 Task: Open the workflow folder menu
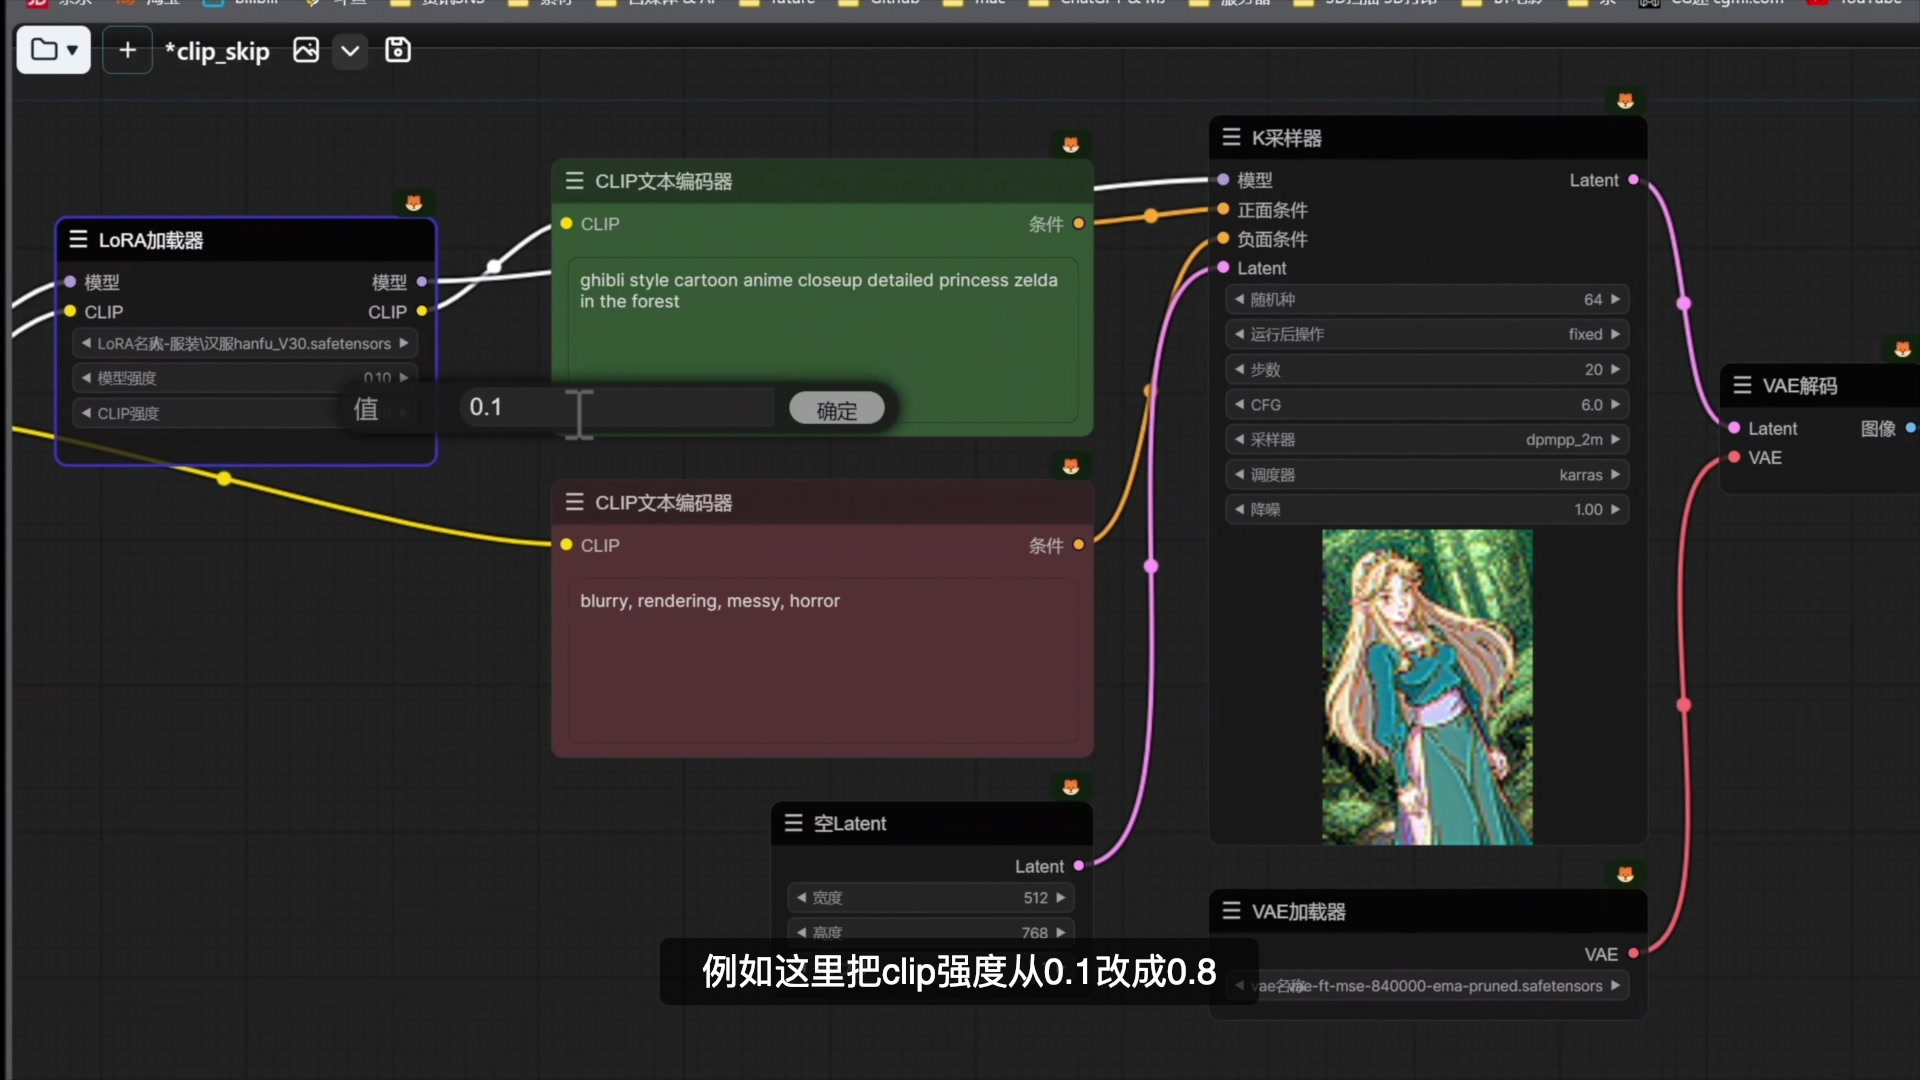[x=54, y=50]
